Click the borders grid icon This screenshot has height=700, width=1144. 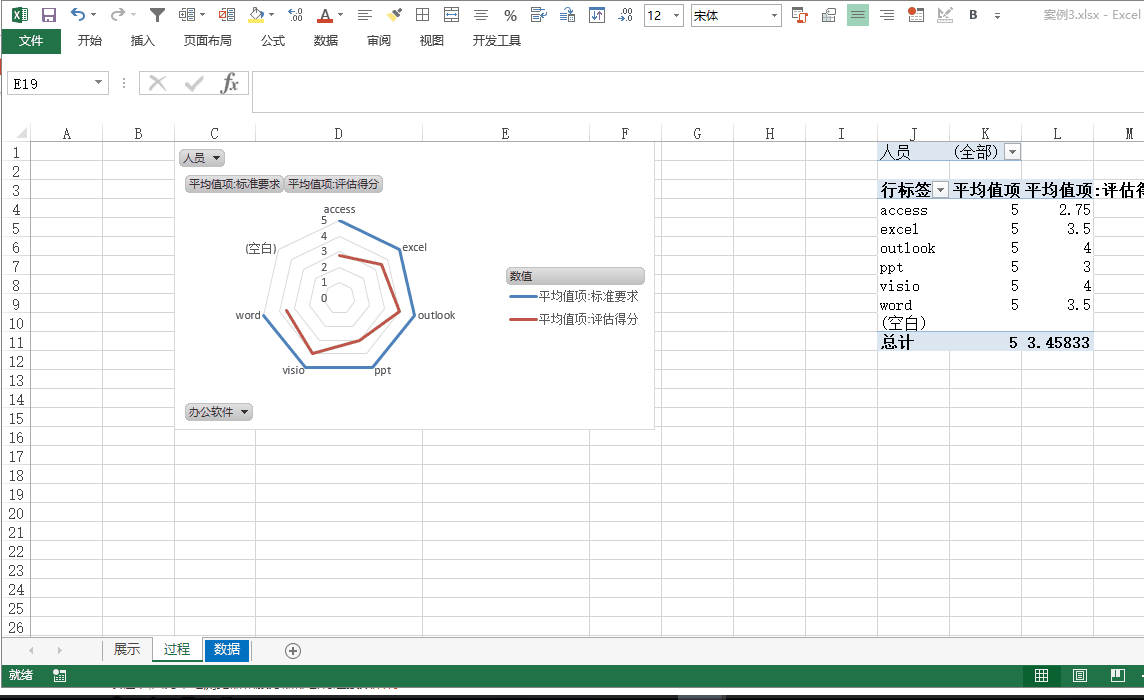click(x=422, y=15)
